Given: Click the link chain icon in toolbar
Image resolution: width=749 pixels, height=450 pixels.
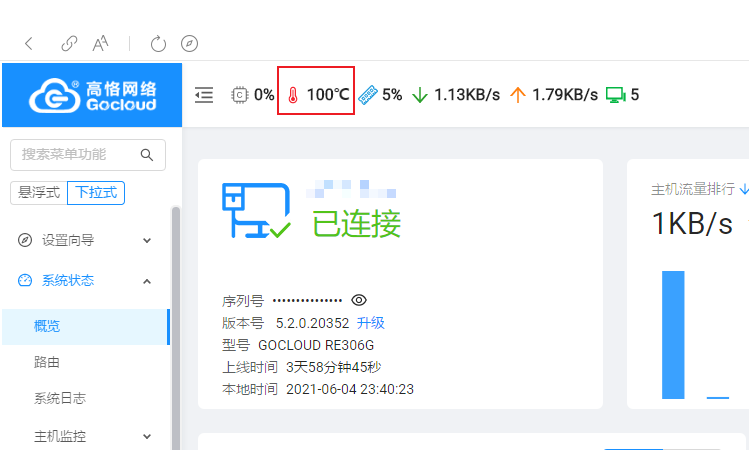Looking at the screenshot, I should [x=69, y=44].
